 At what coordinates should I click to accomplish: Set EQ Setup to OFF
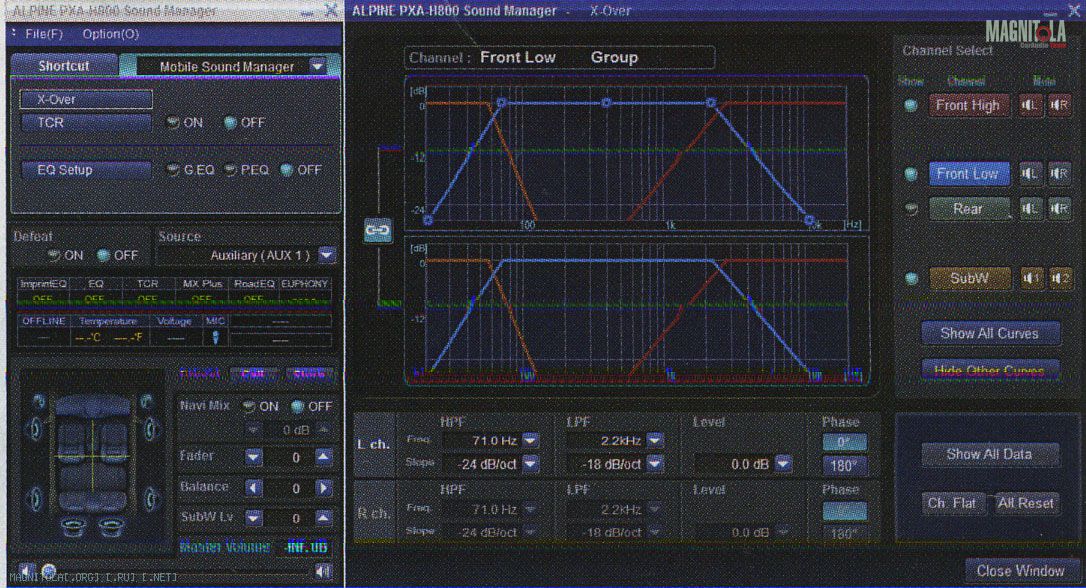tap(287, 170)
